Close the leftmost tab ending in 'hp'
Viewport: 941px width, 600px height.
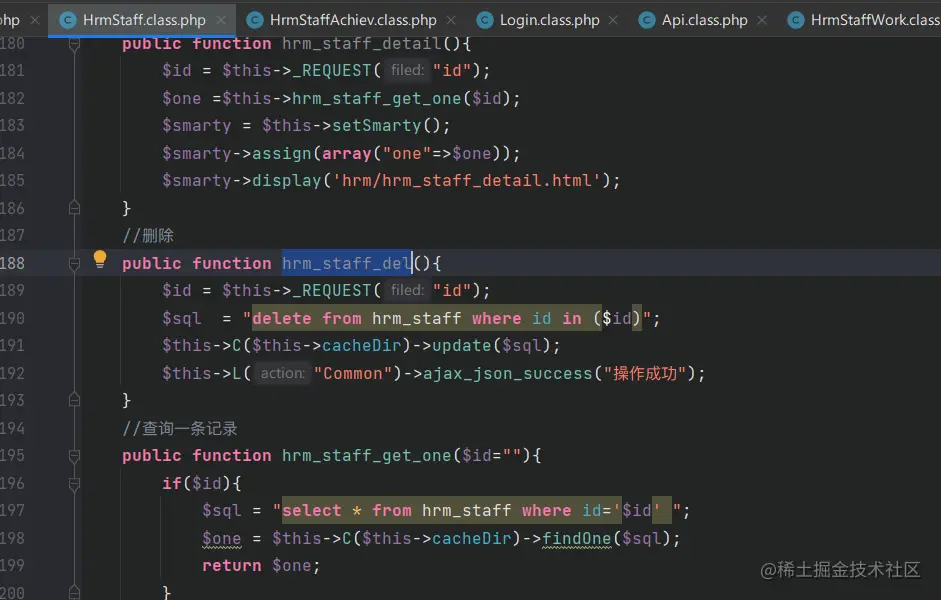pyautogui.click(x=35, y=20)
